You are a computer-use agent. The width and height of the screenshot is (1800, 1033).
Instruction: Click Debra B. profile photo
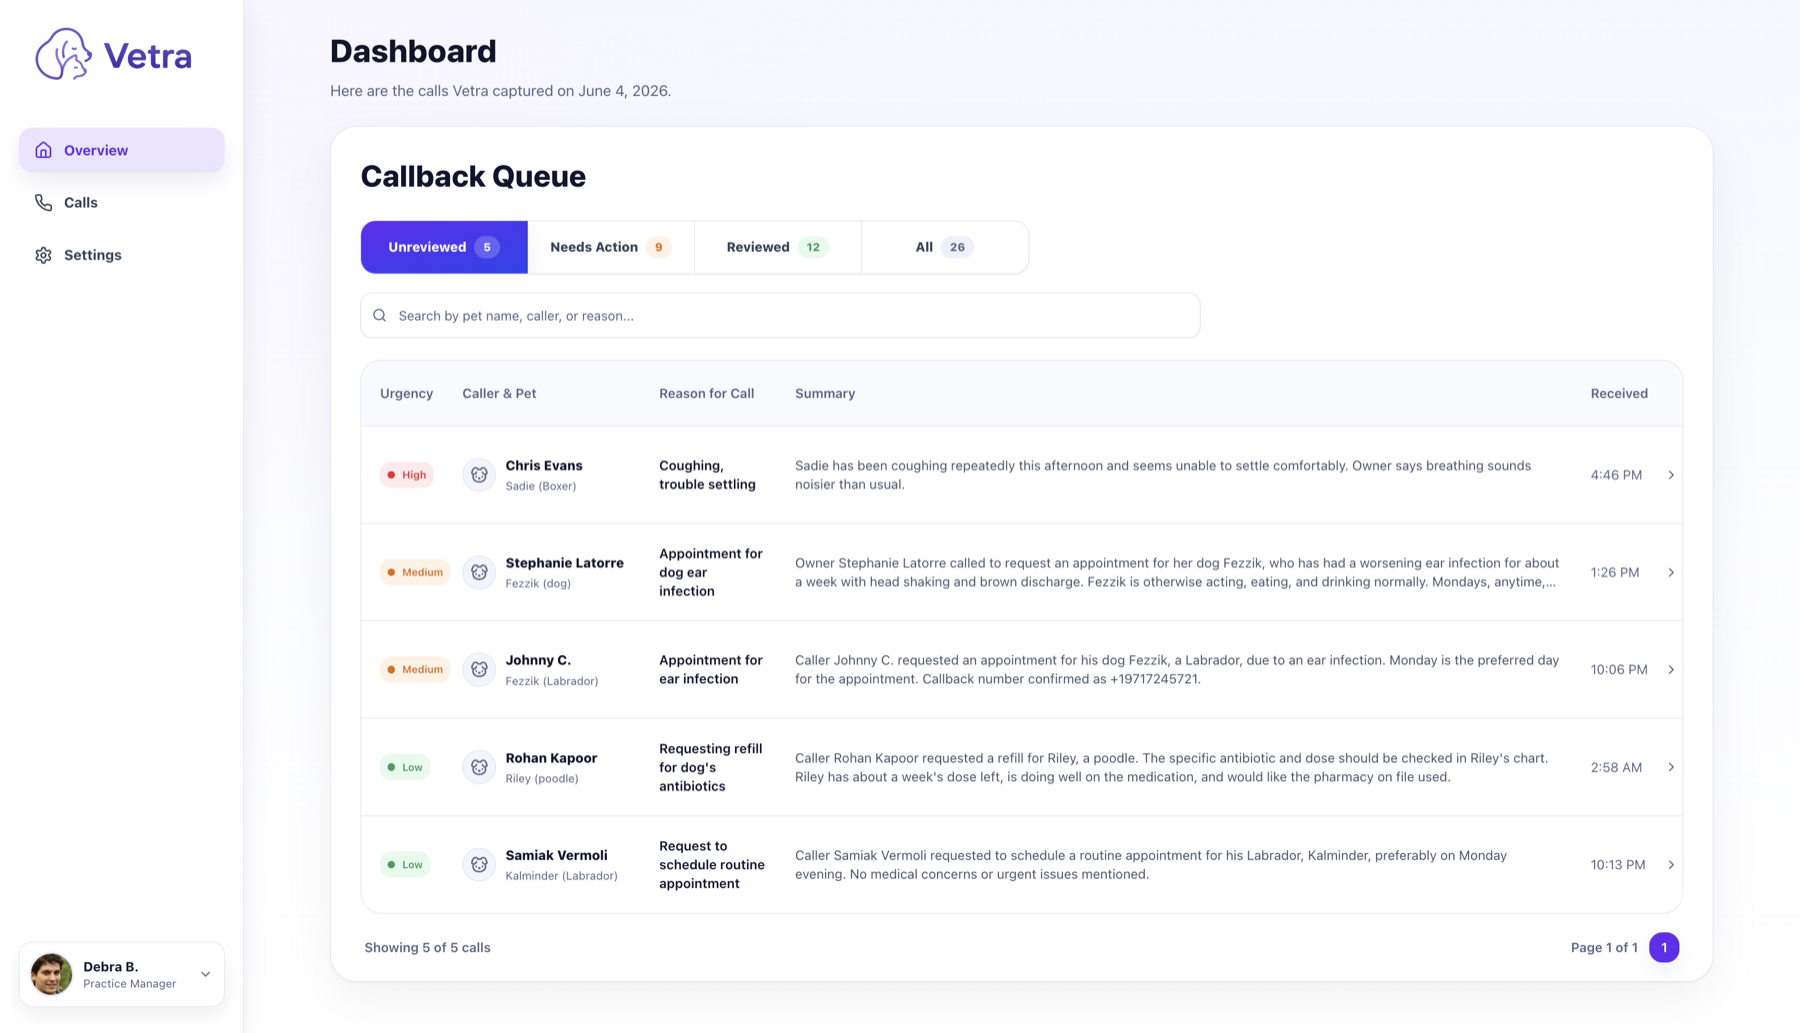52,974
